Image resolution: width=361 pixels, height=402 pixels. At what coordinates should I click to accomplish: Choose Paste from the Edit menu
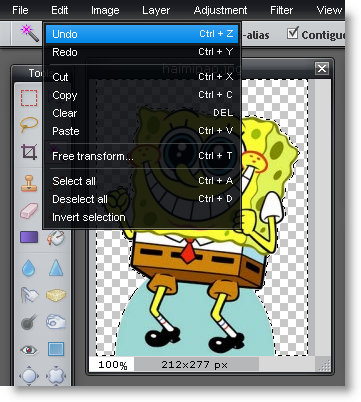tap(142, 131)
